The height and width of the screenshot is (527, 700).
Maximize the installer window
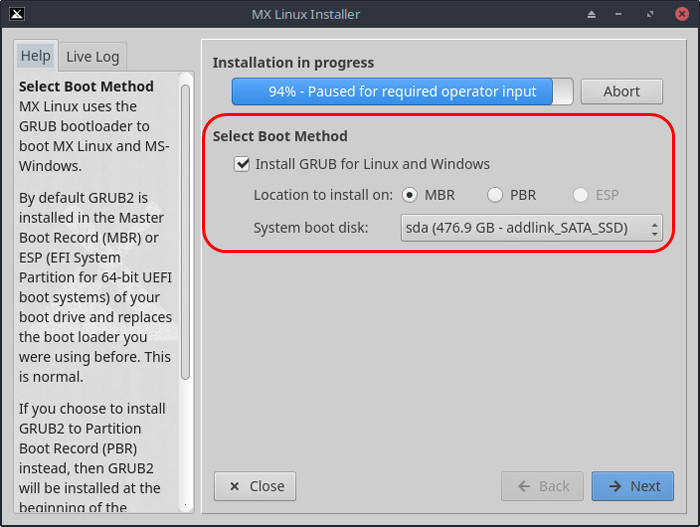tap(650, 14)
